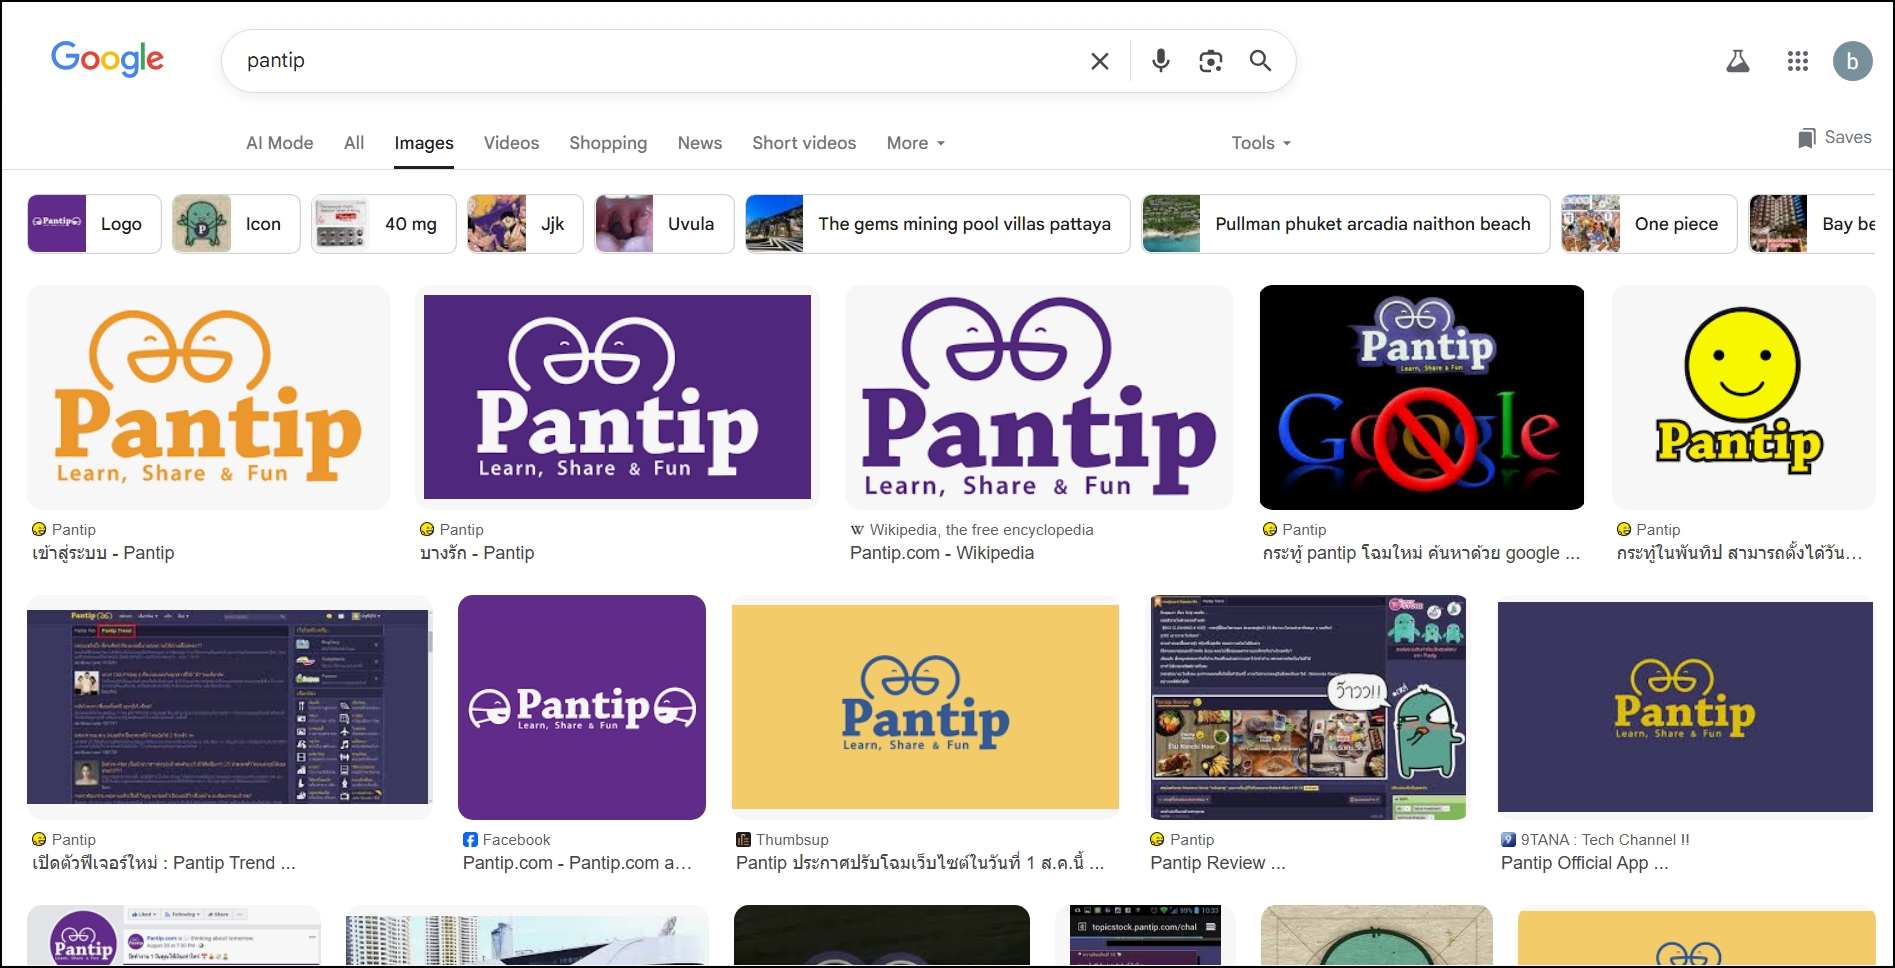The width and height of the screenshot is (1895, 968).
Task: Open the Google account profile avatar
Action: (x=1851, y=62)
